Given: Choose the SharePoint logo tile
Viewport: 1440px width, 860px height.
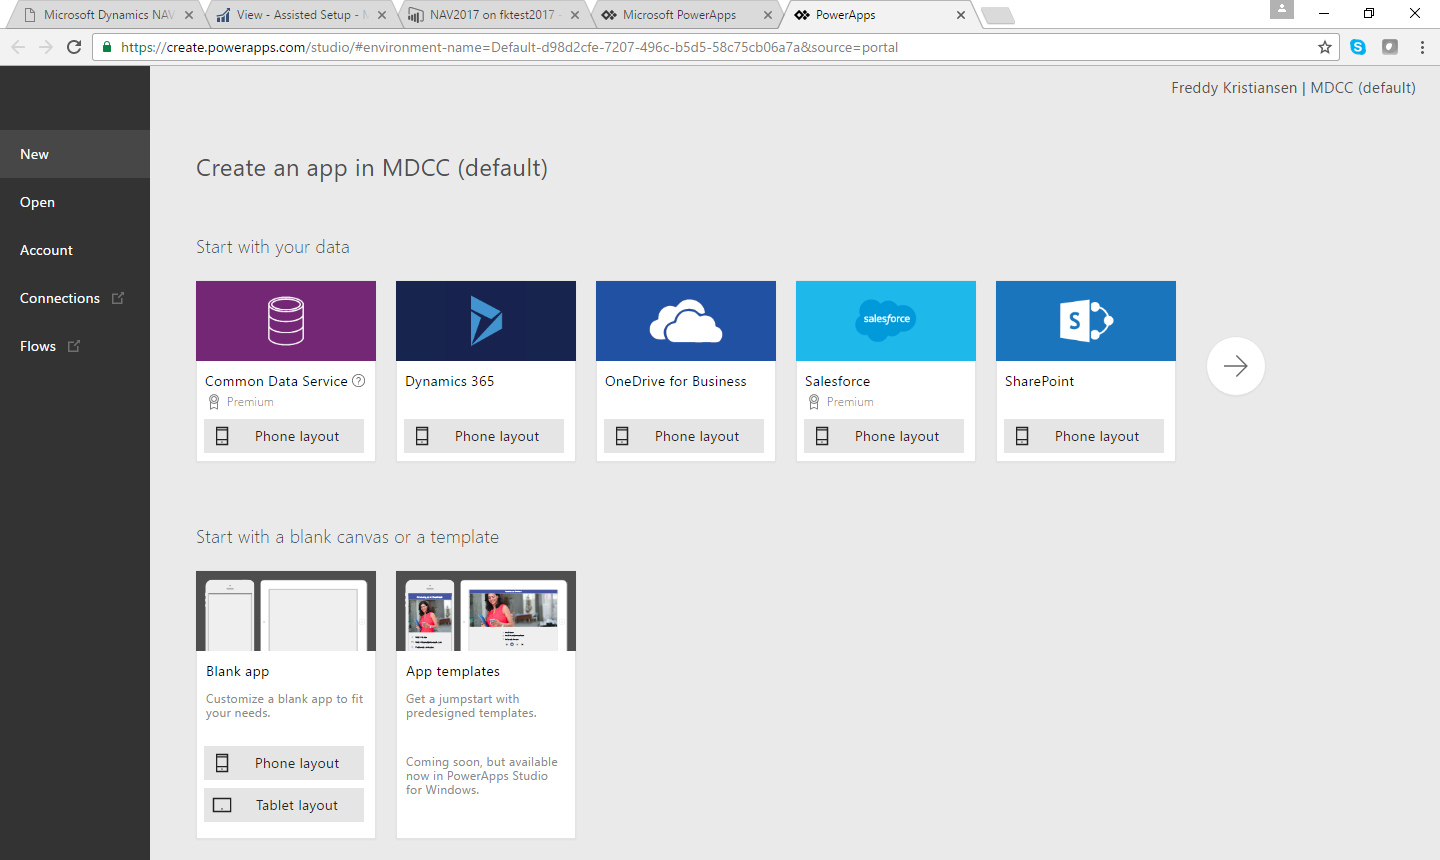Looking at the screenshot, I should click(x=1086, y=321).
